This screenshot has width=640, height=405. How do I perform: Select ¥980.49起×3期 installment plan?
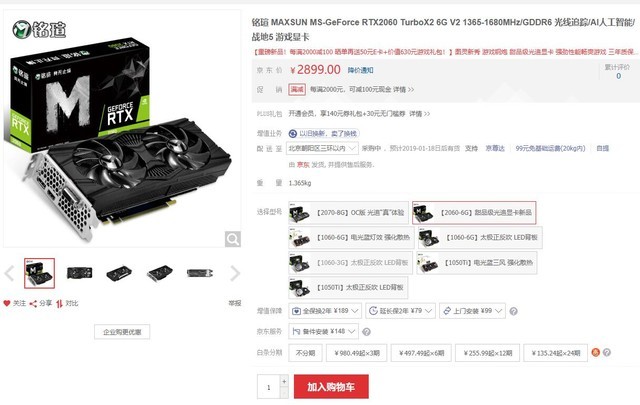click(357, 353)
